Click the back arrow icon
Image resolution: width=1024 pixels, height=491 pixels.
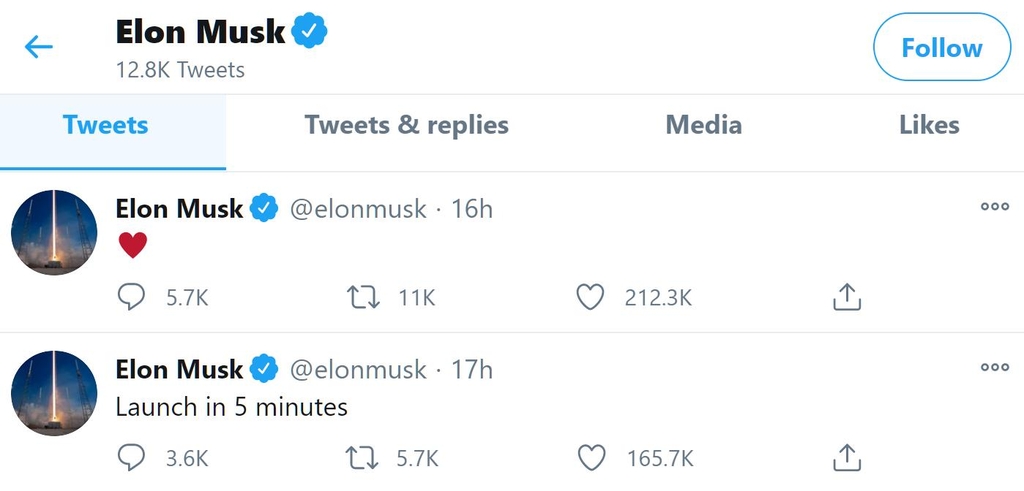tap(39, 47)
